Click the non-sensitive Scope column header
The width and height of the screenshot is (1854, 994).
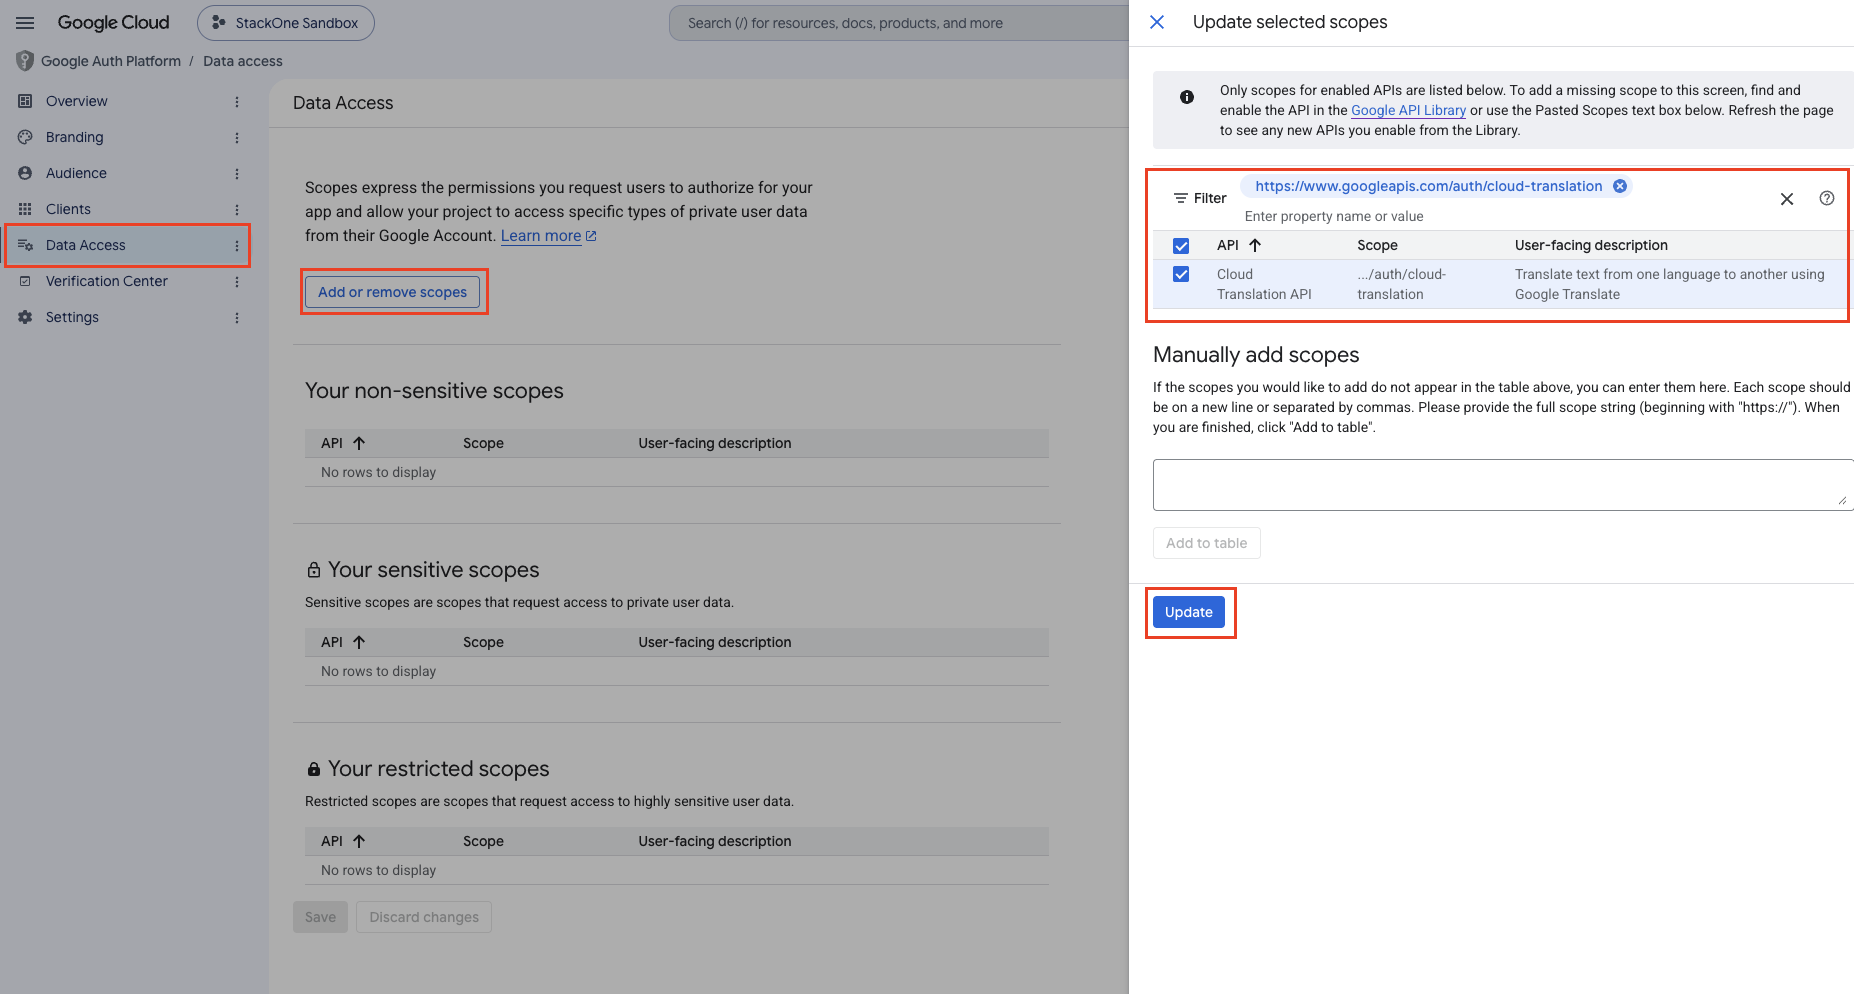(x=483, y=443)
